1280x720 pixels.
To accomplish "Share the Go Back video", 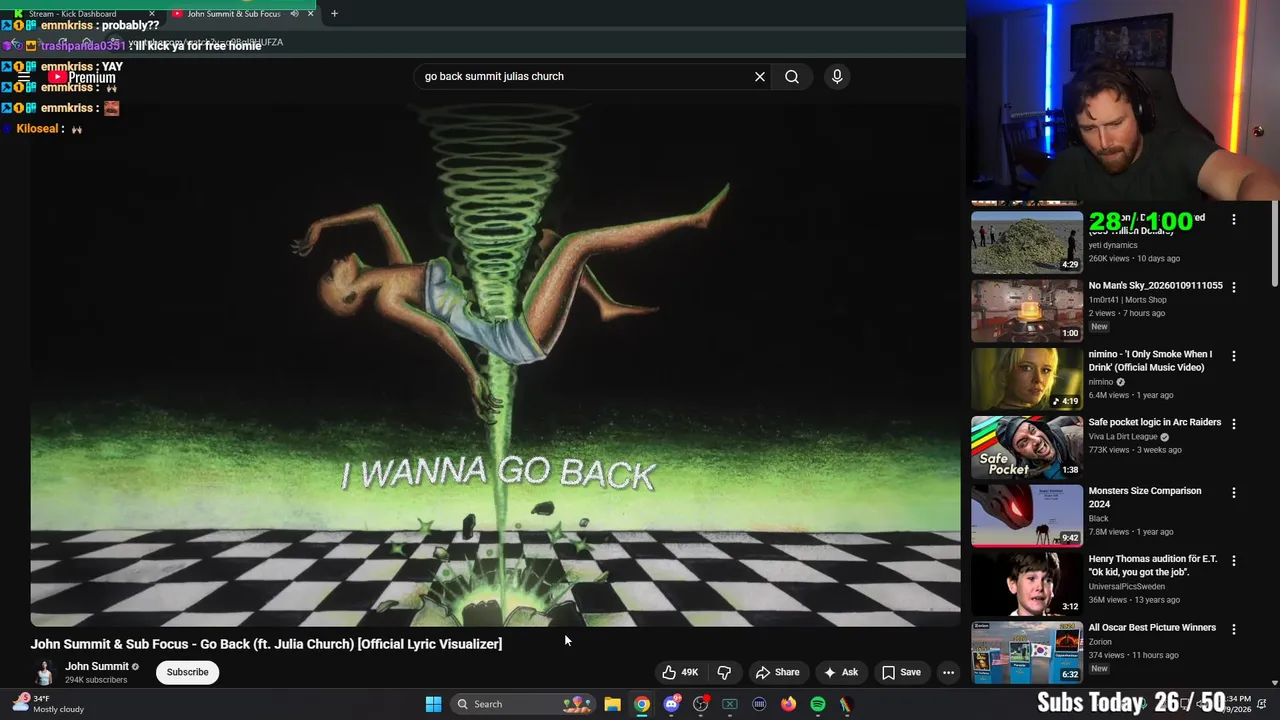I will click(777, 672).
